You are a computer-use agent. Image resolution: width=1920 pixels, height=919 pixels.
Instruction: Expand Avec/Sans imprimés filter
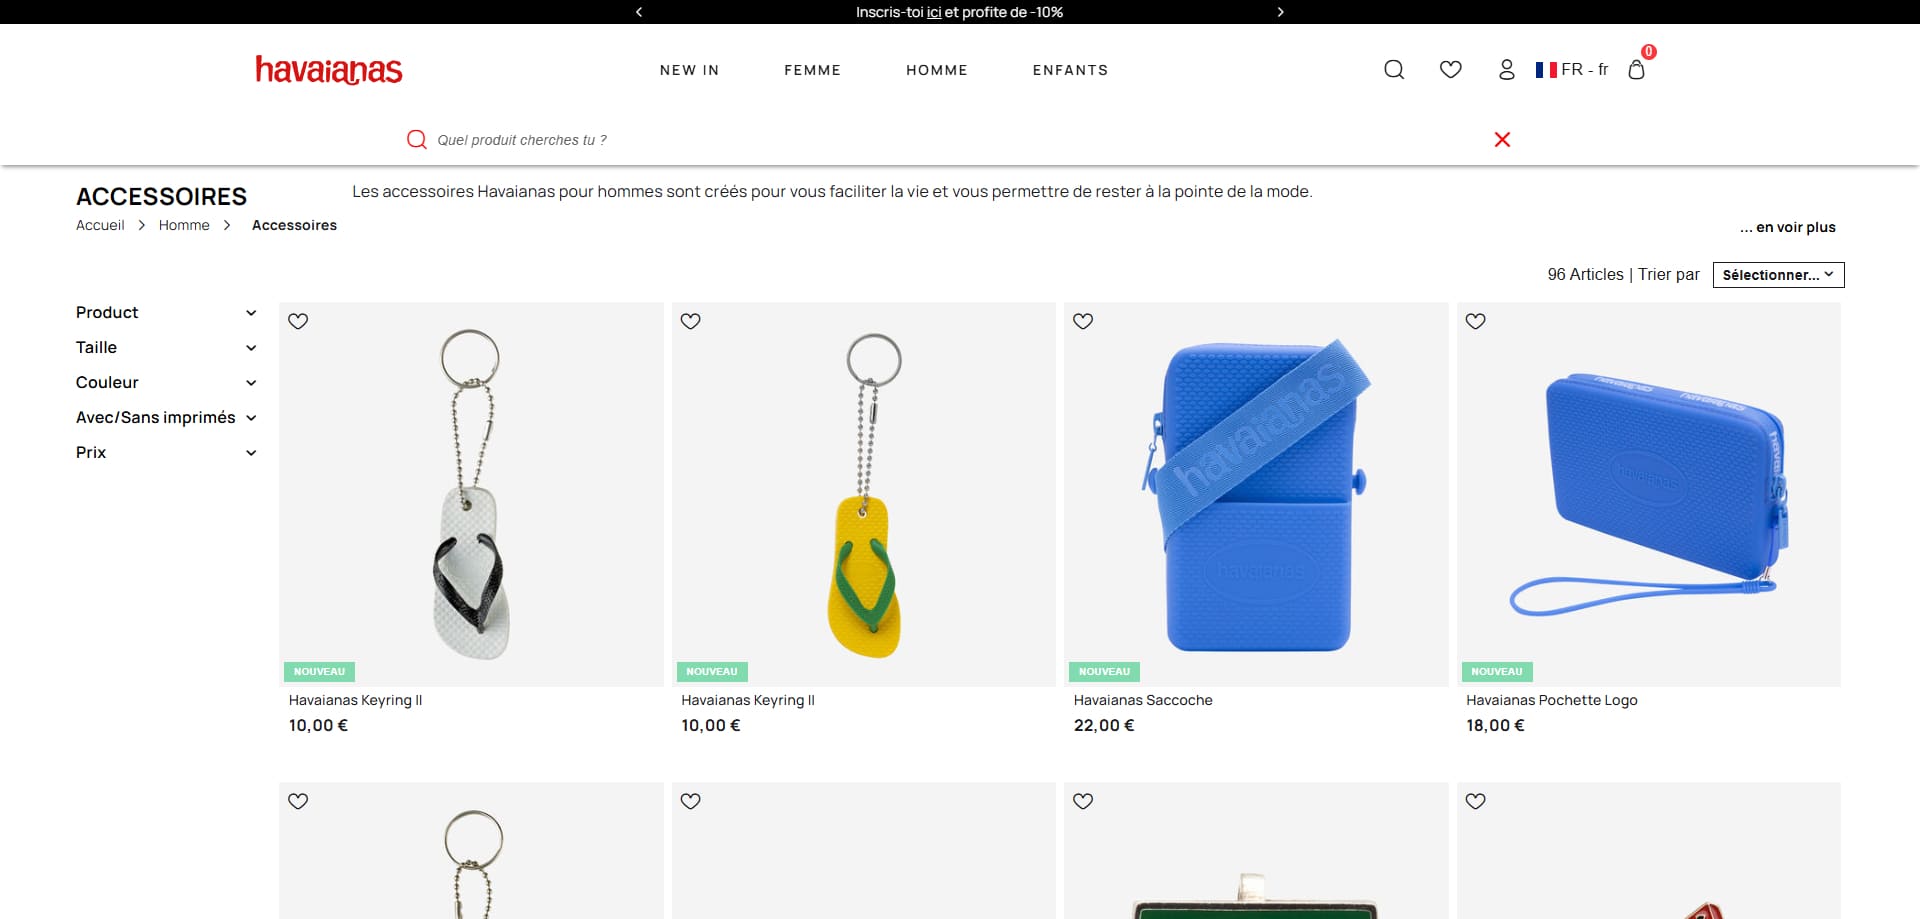[x=166, y=417]
